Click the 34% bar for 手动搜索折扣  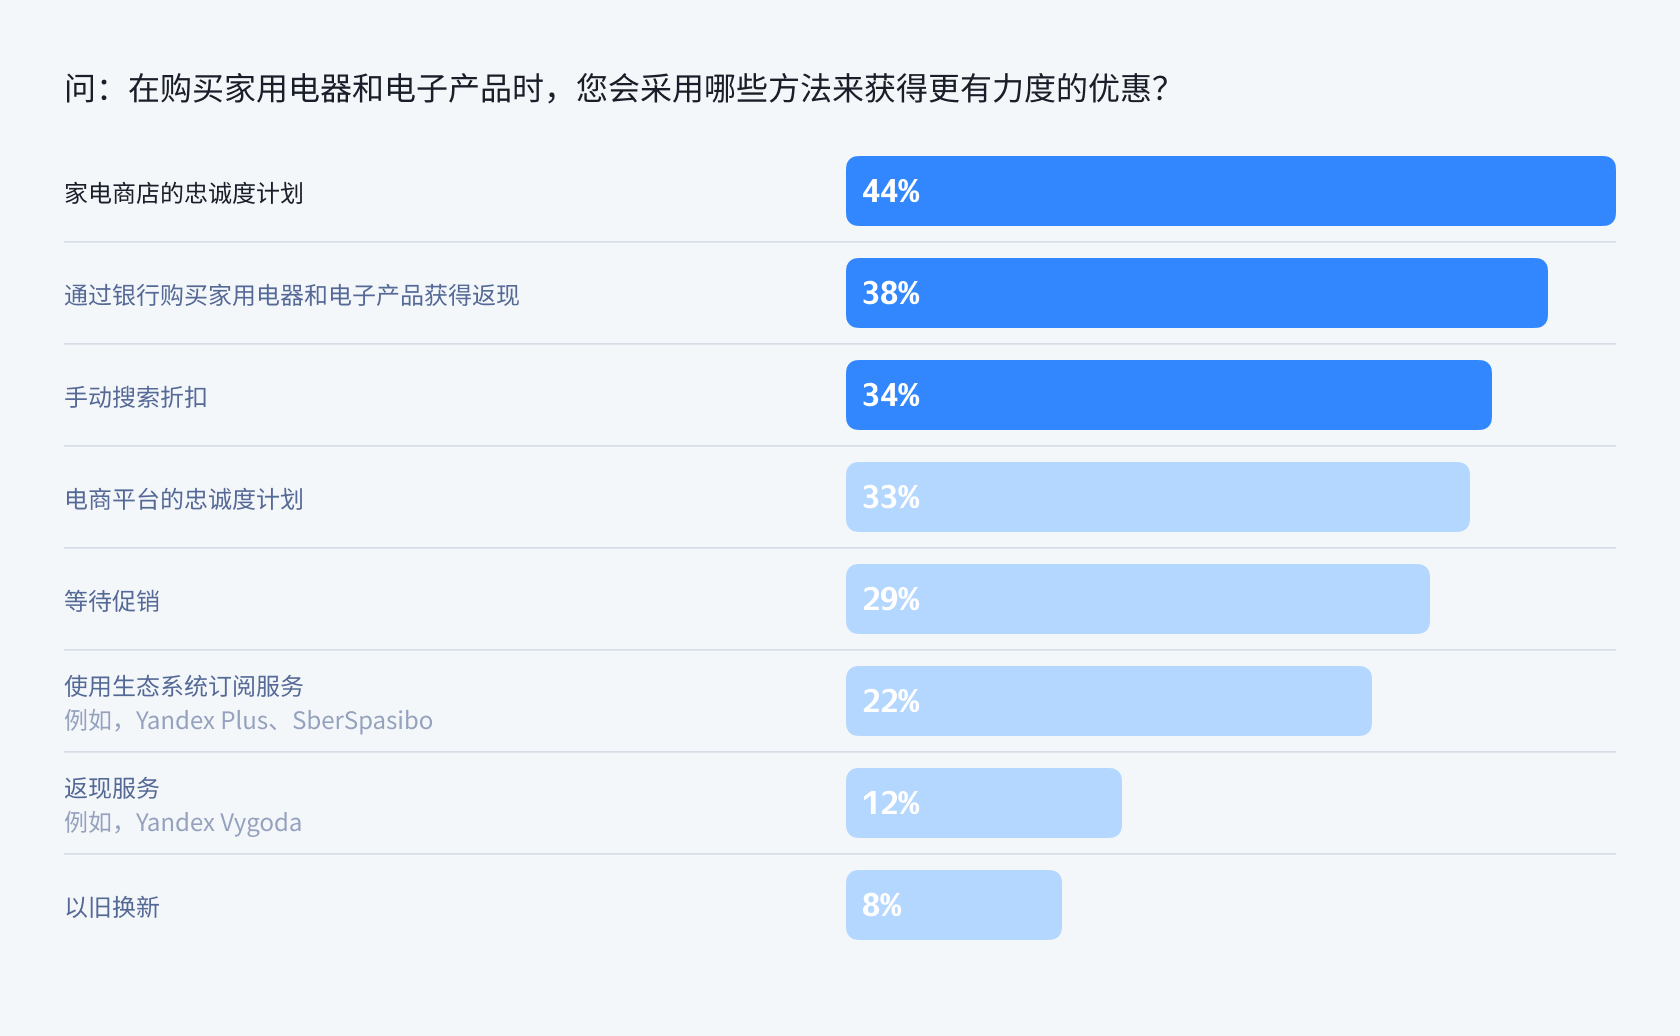tap(1168, 395)
